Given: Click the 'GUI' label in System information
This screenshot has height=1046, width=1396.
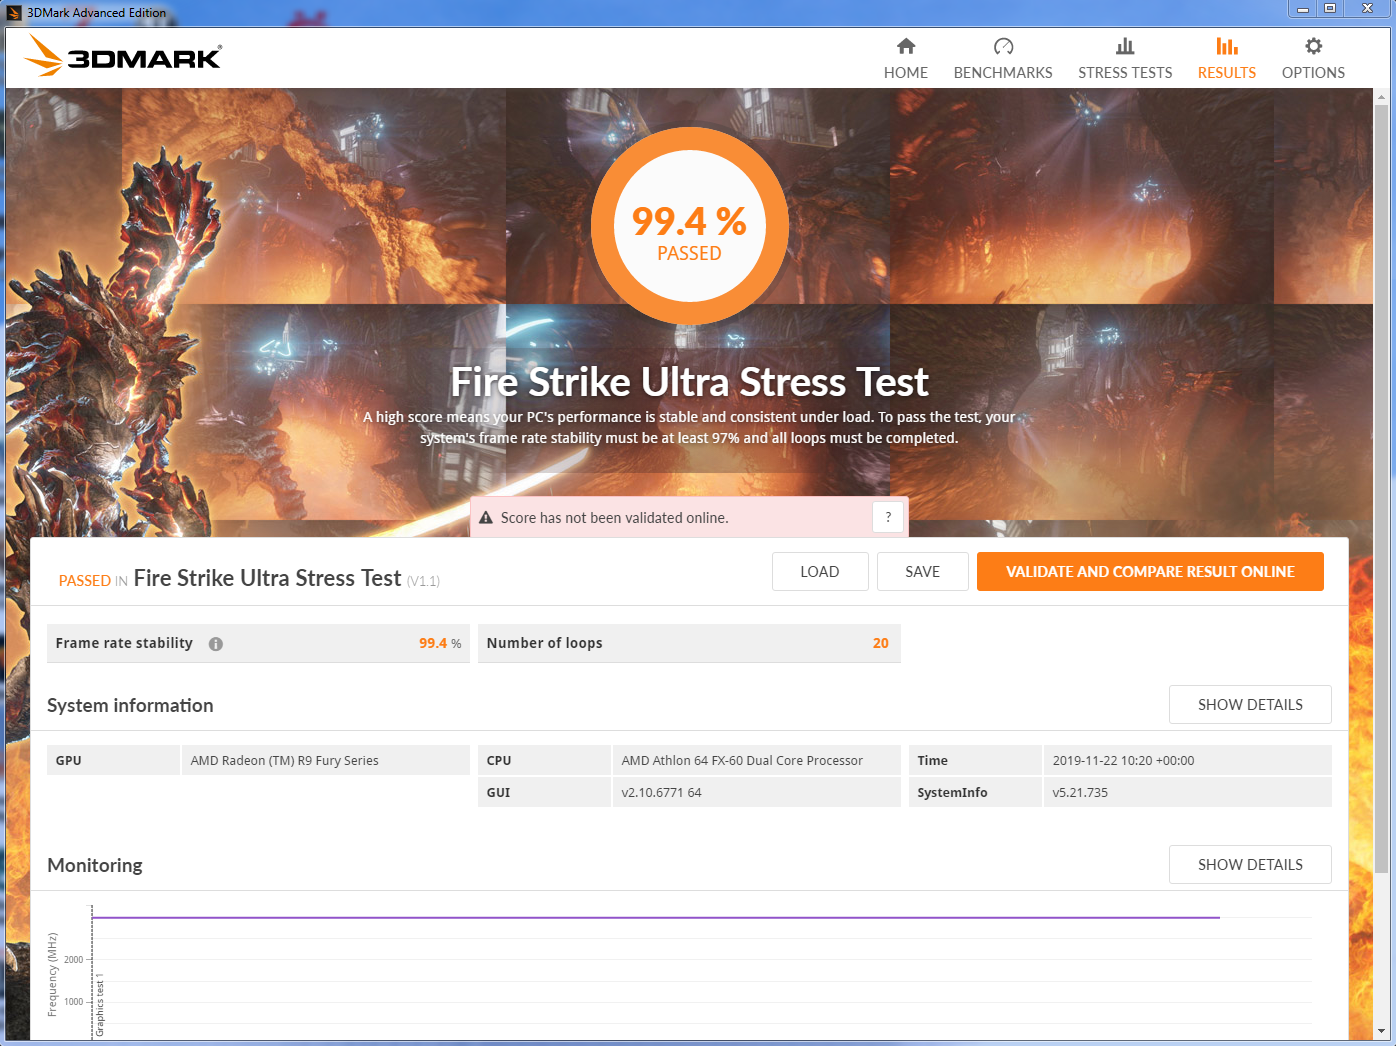Looking at the screenshot, I should 498,793.
